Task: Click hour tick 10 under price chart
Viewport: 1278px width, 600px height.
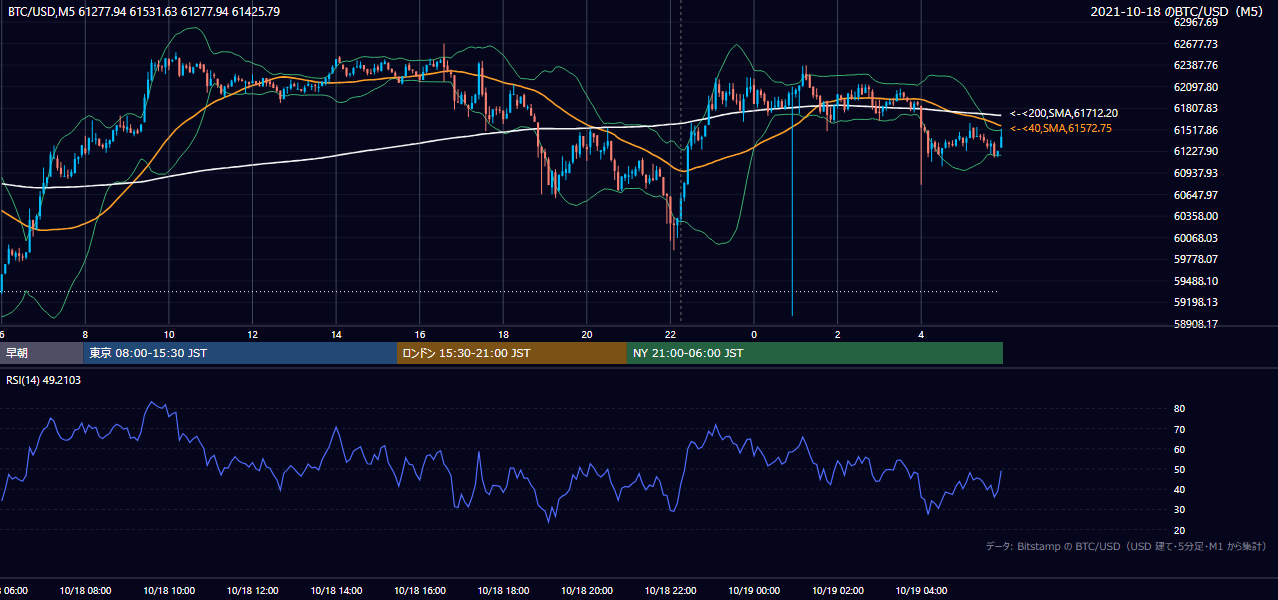Action: [x=169, y=334]
